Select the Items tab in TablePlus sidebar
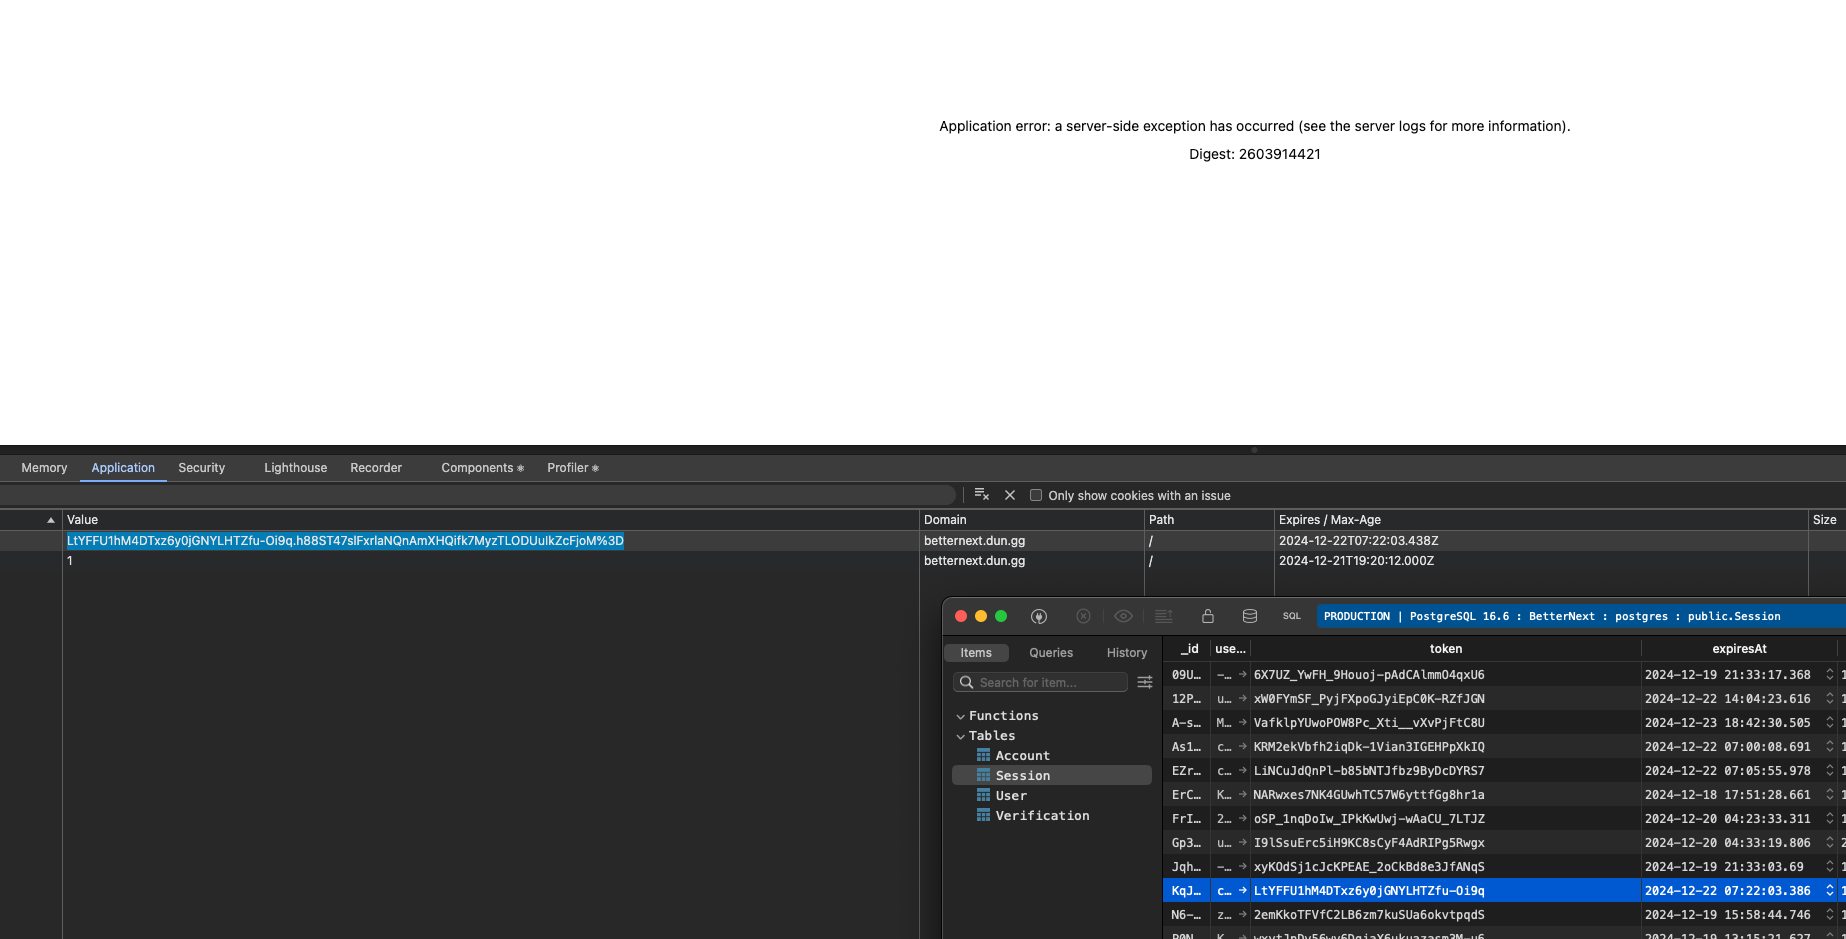The width and height of the screenshot is (1846, 939). (976, 652)
